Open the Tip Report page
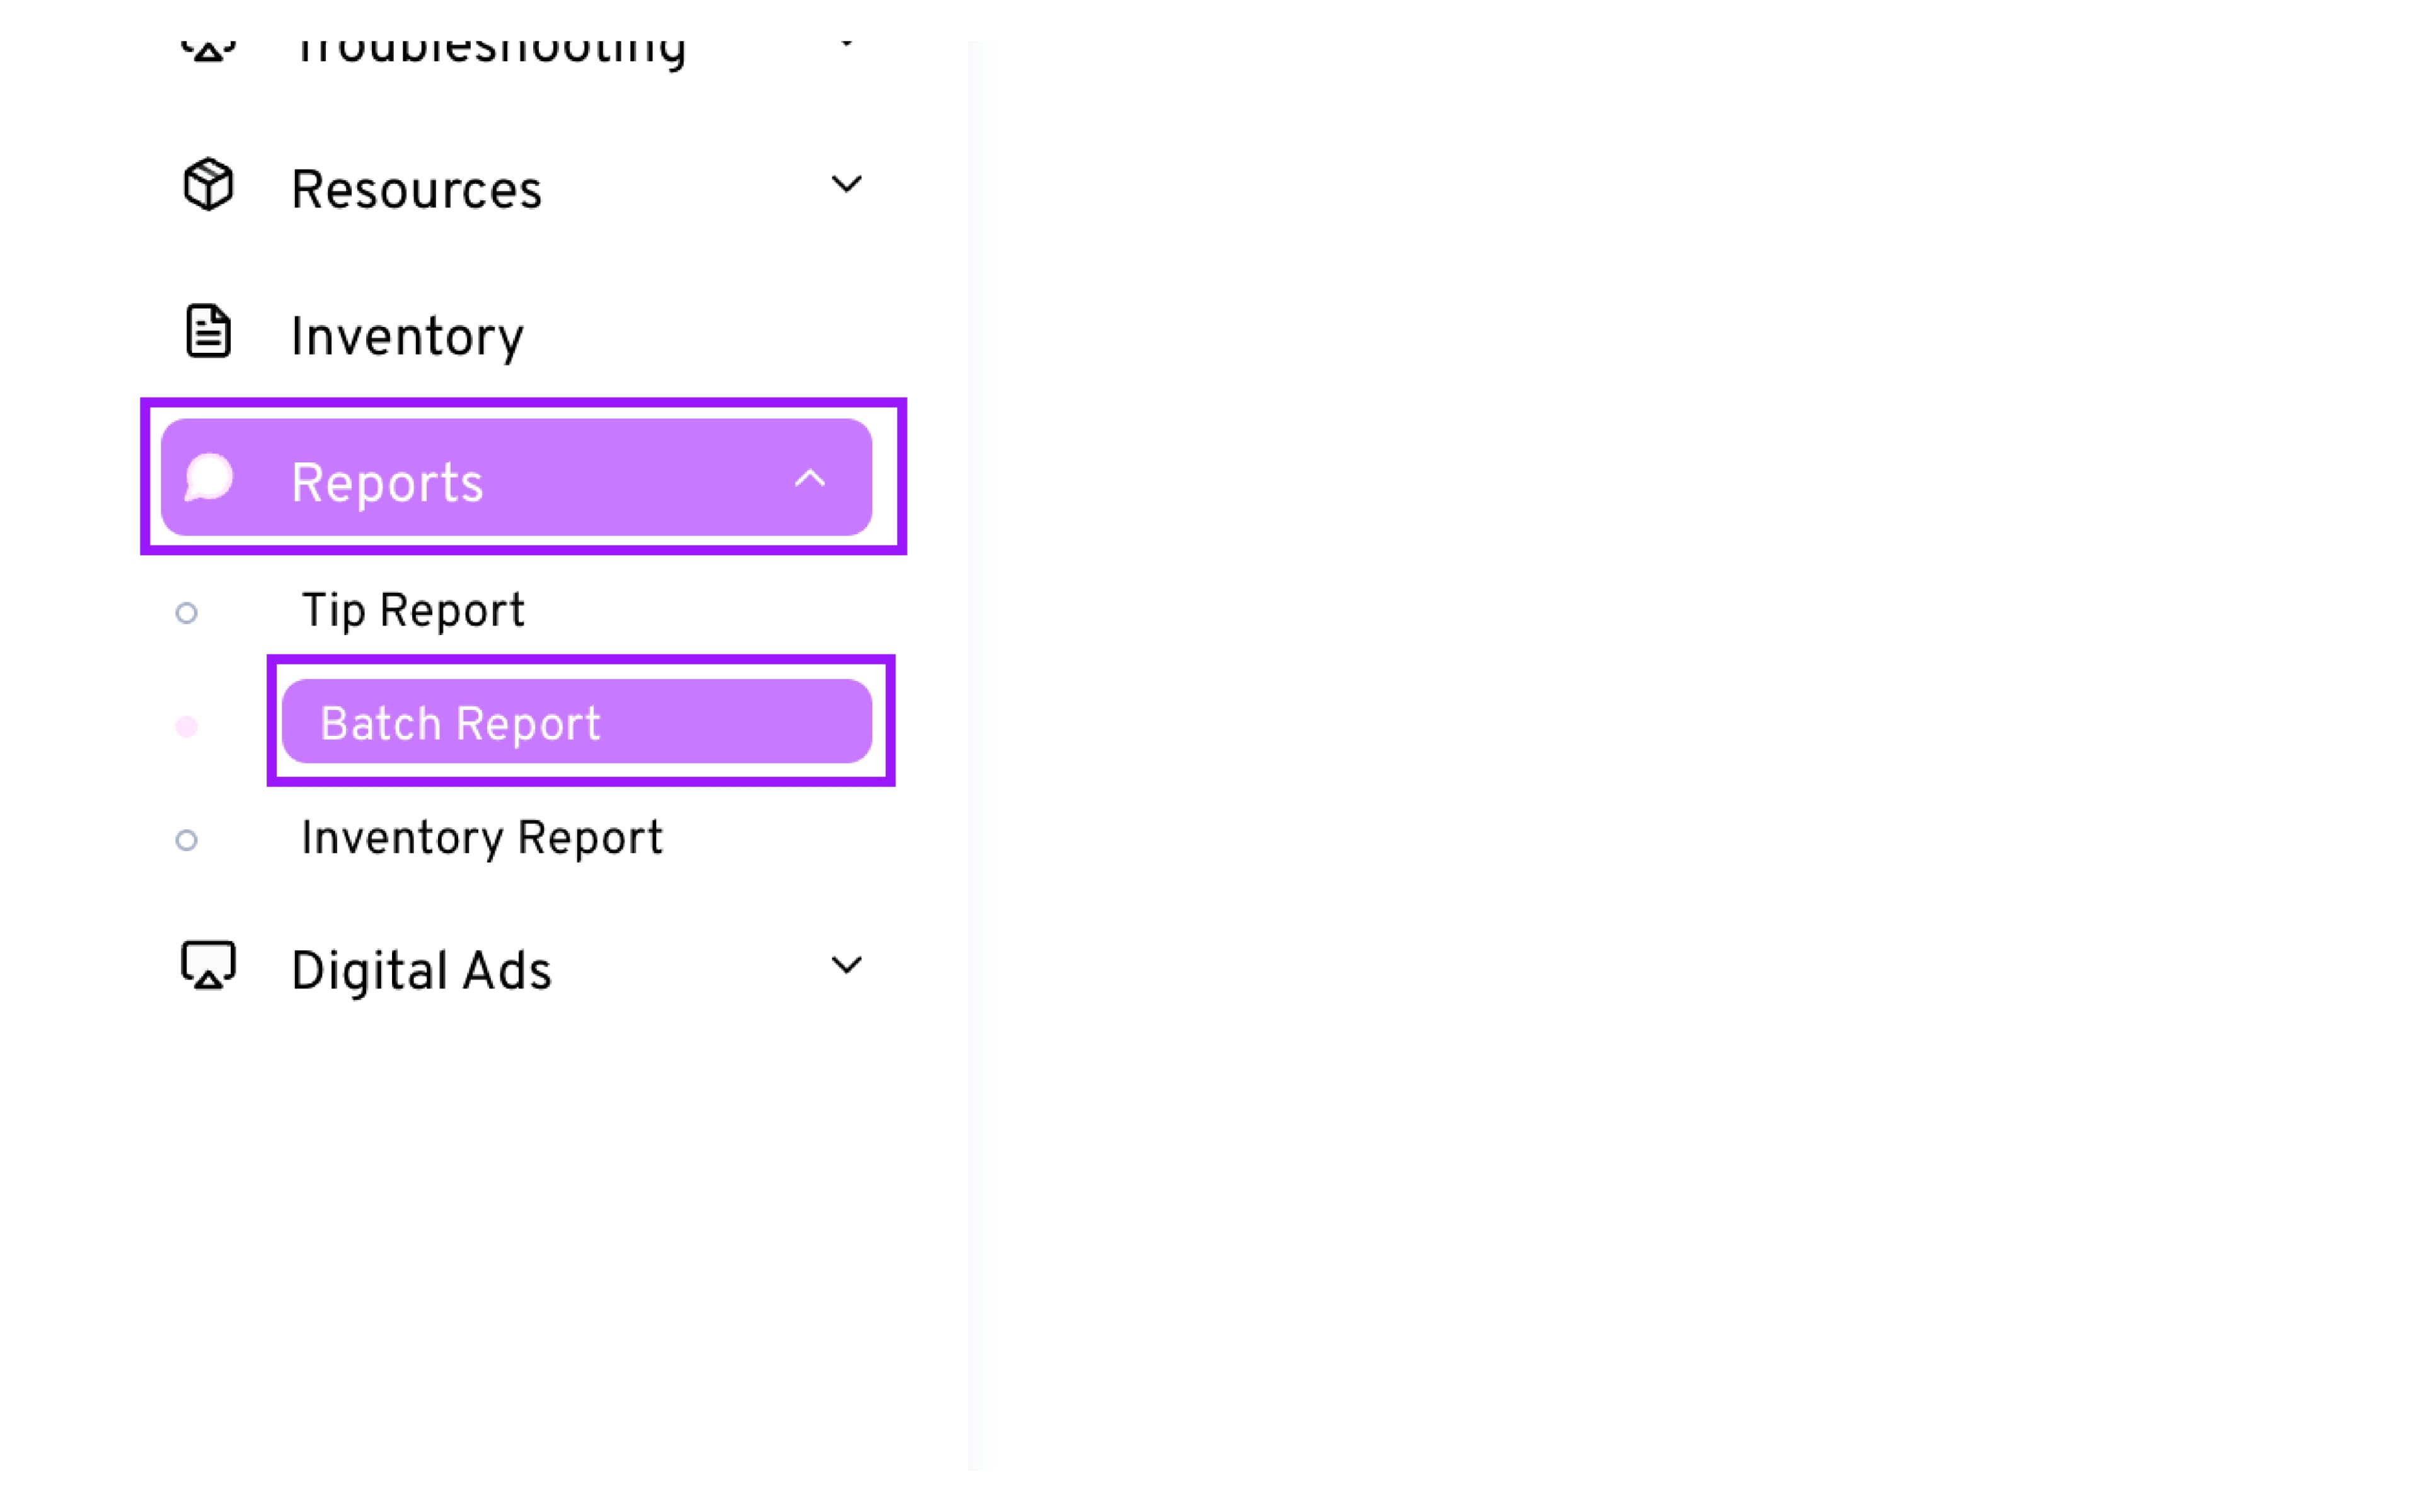Screen dimensions: 2420x1512 click(x=412, y=611)
